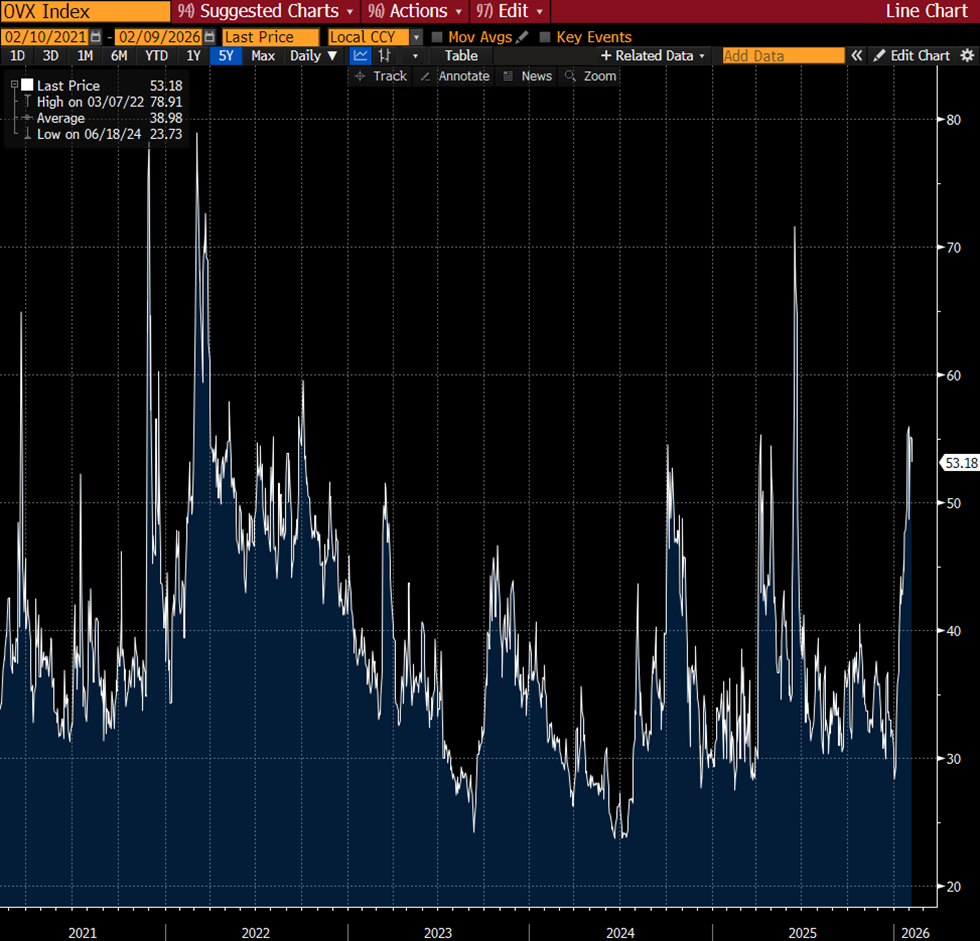Open the Daily periodicity dropdown
980x941 pixels.
click(314, 56)
